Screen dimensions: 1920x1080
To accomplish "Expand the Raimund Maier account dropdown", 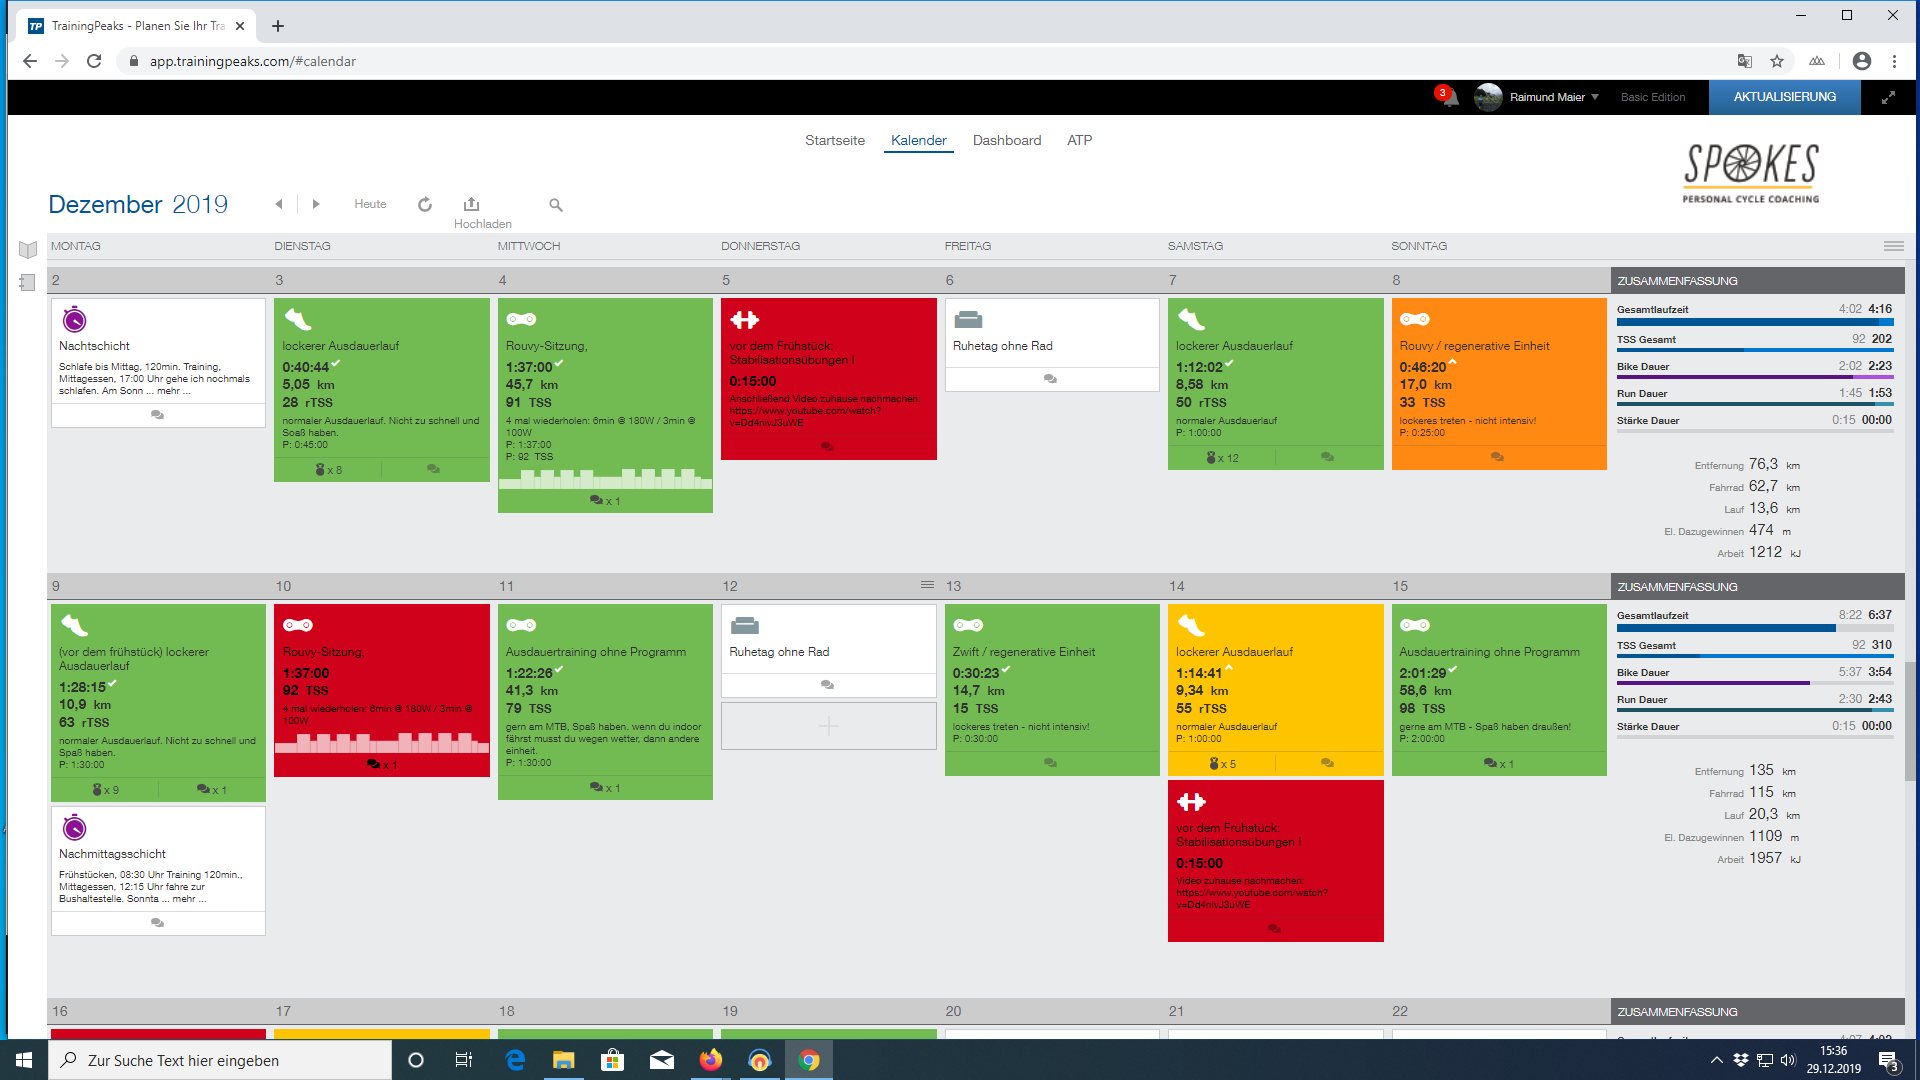I will 1594,97.
